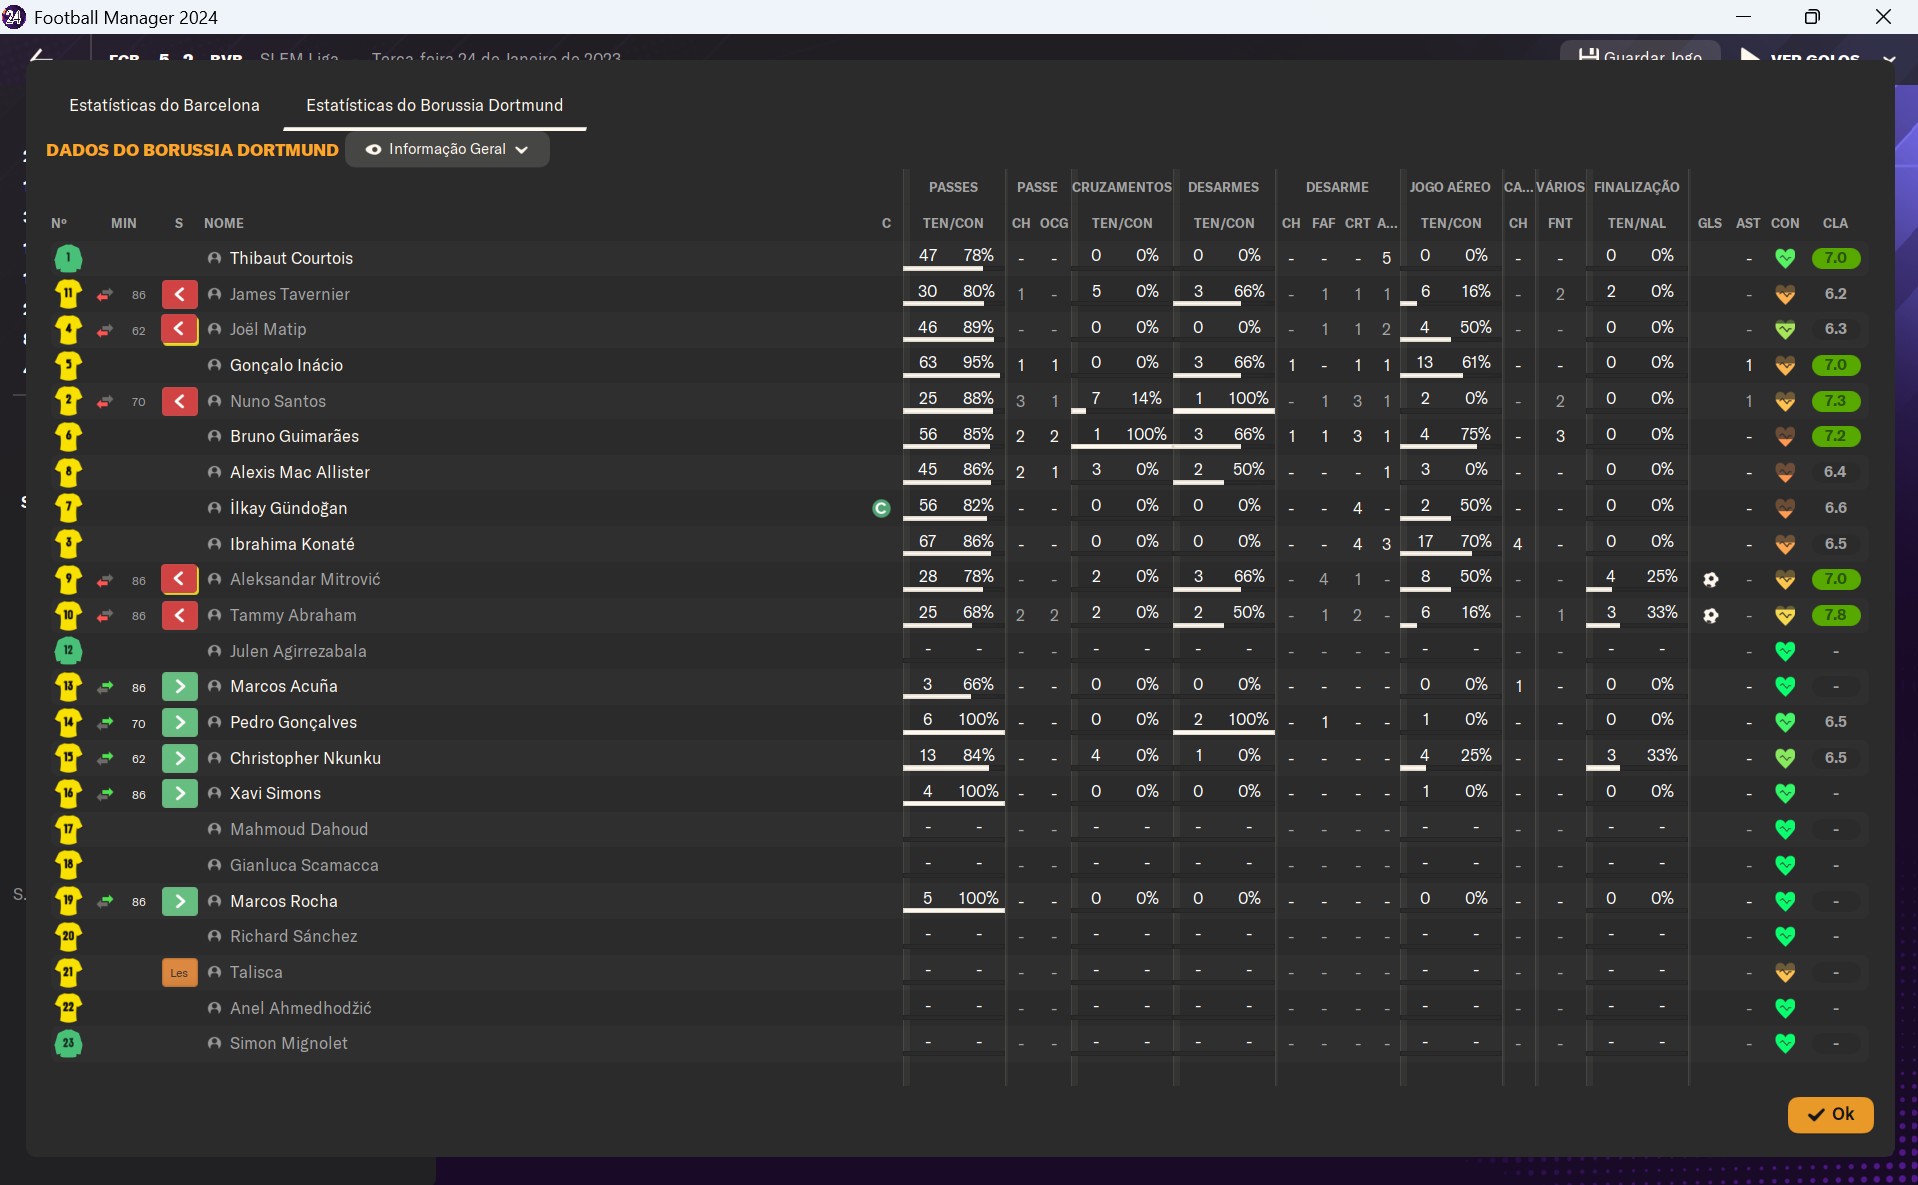Click Aleksandar Mitrović goal ball icon
The height and width of the screenshot is (1185, 1918).
1710,579
